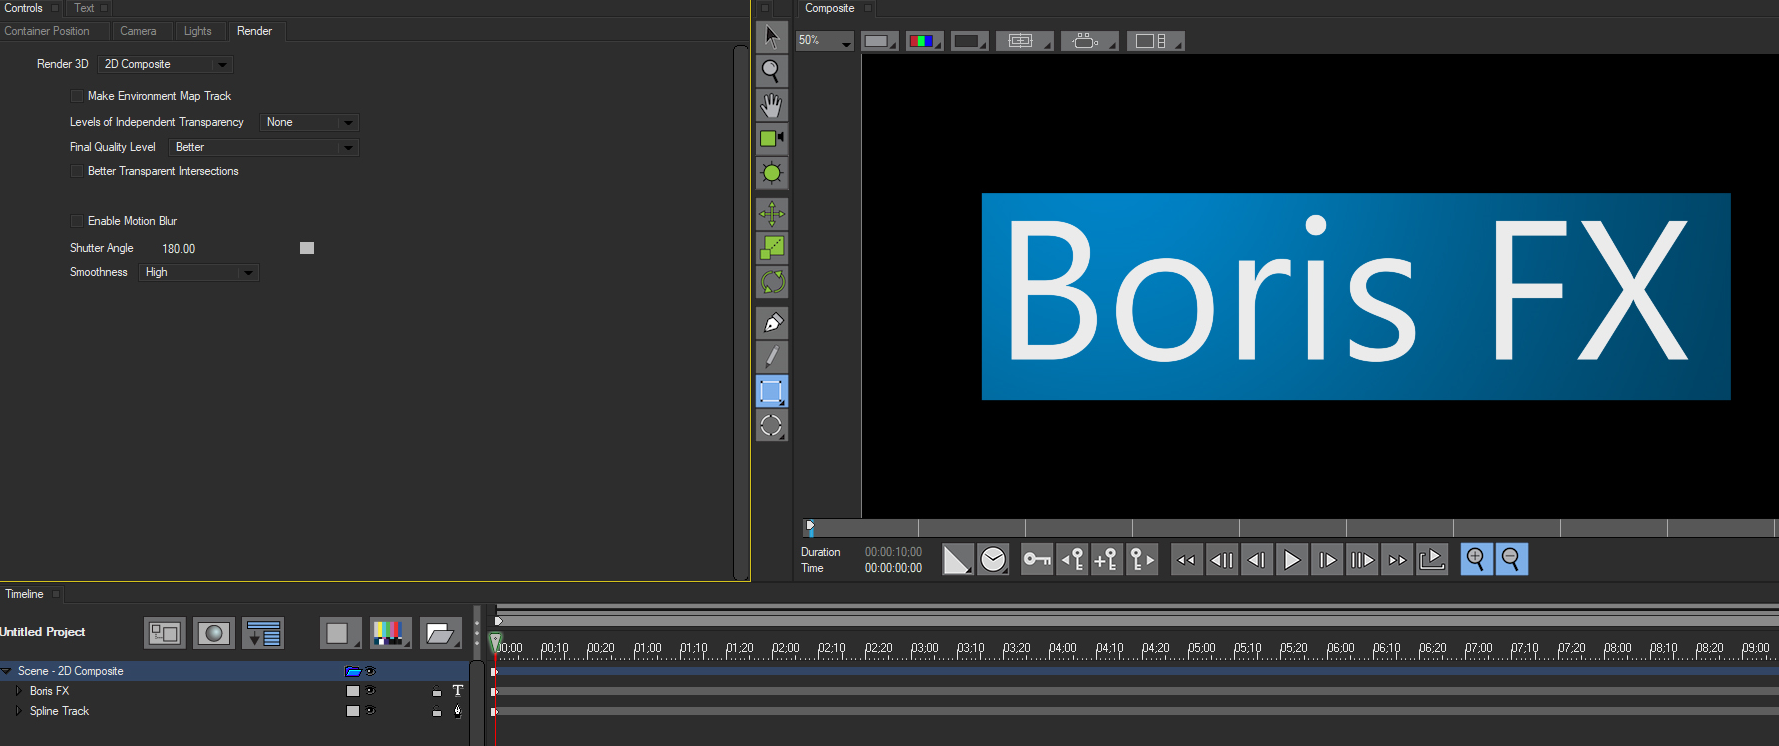Click the triangle ramp button beside the clock
The height and width of the screenshot is (746, 1779).
(x=957, y=560)
